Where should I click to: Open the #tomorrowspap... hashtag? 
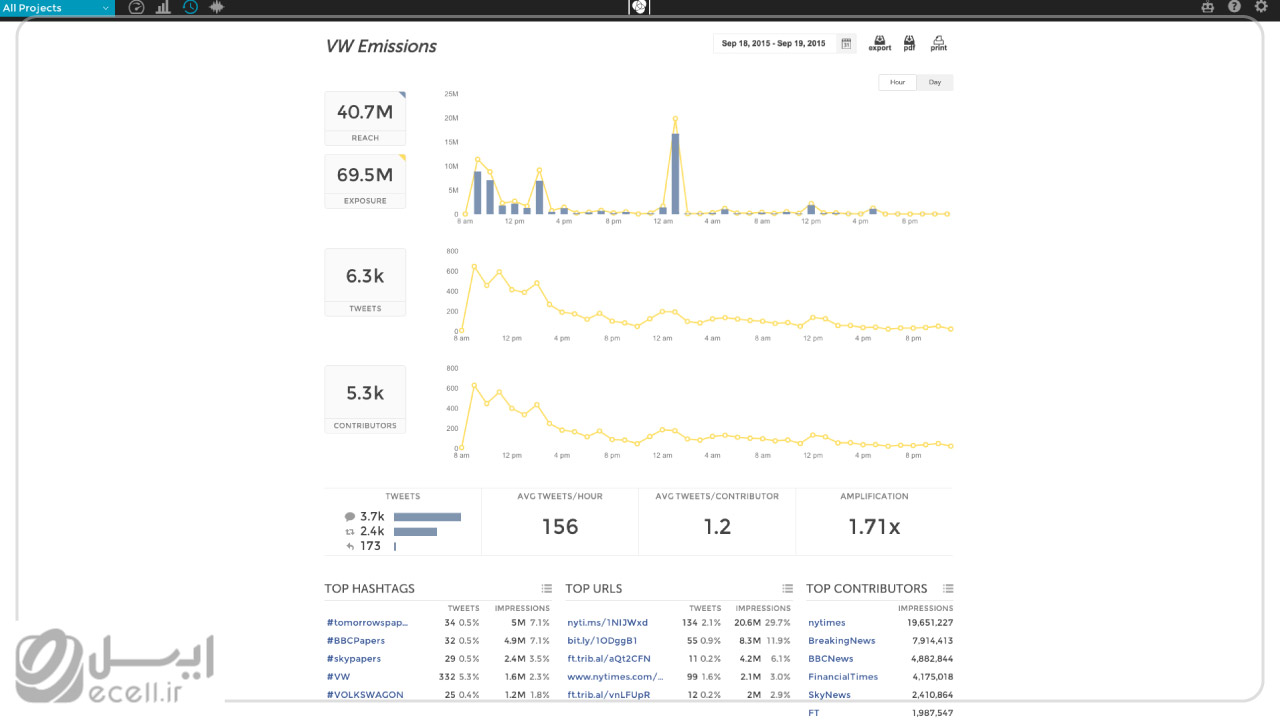[x=367, y=623]
